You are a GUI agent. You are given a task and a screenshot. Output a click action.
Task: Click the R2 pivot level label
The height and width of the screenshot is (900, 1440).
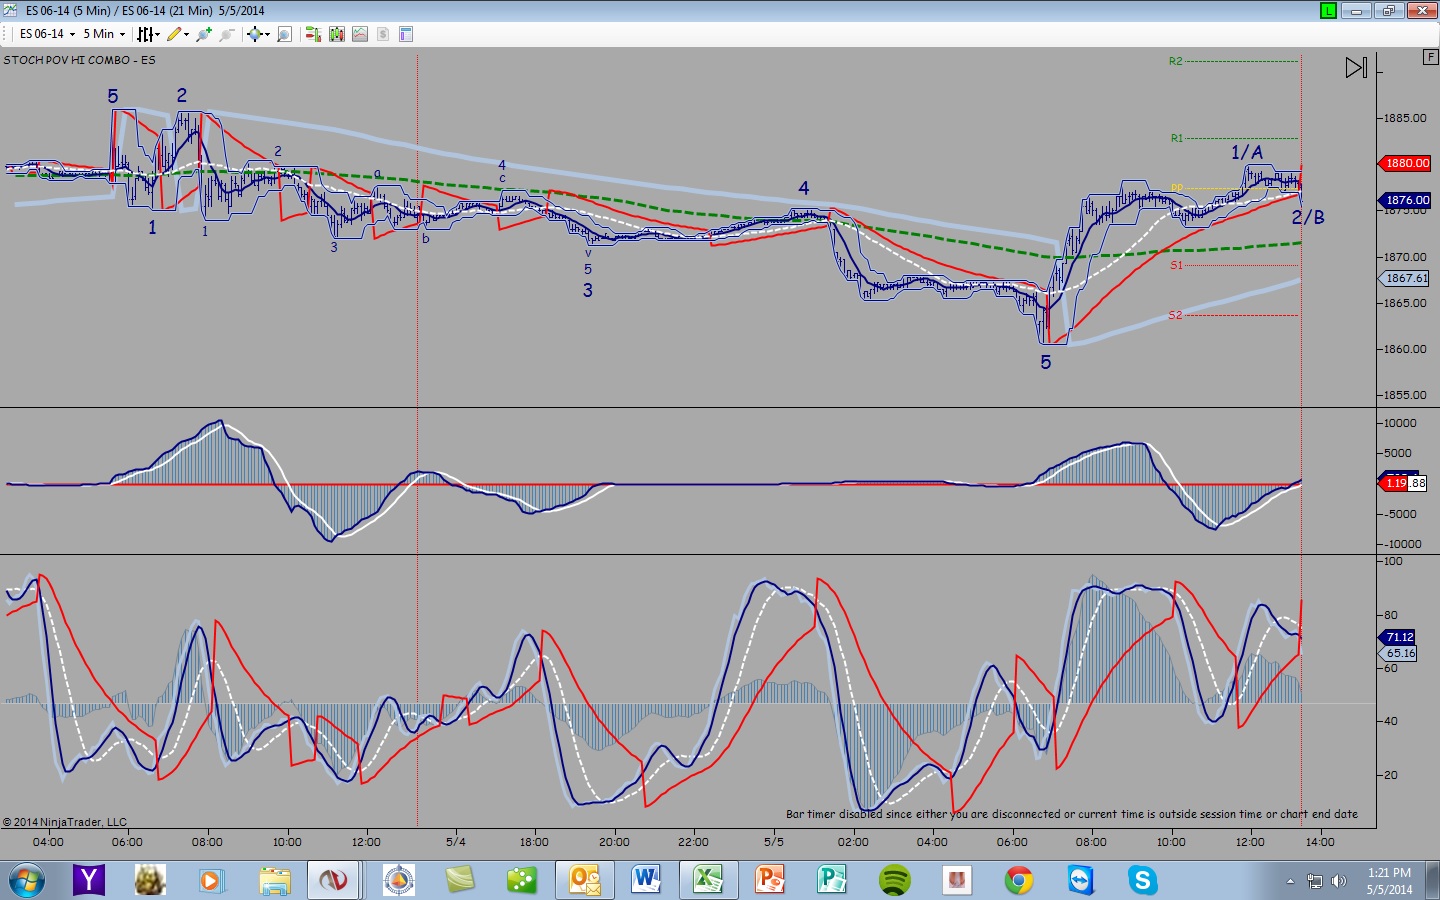click(x=1175, y=61)
